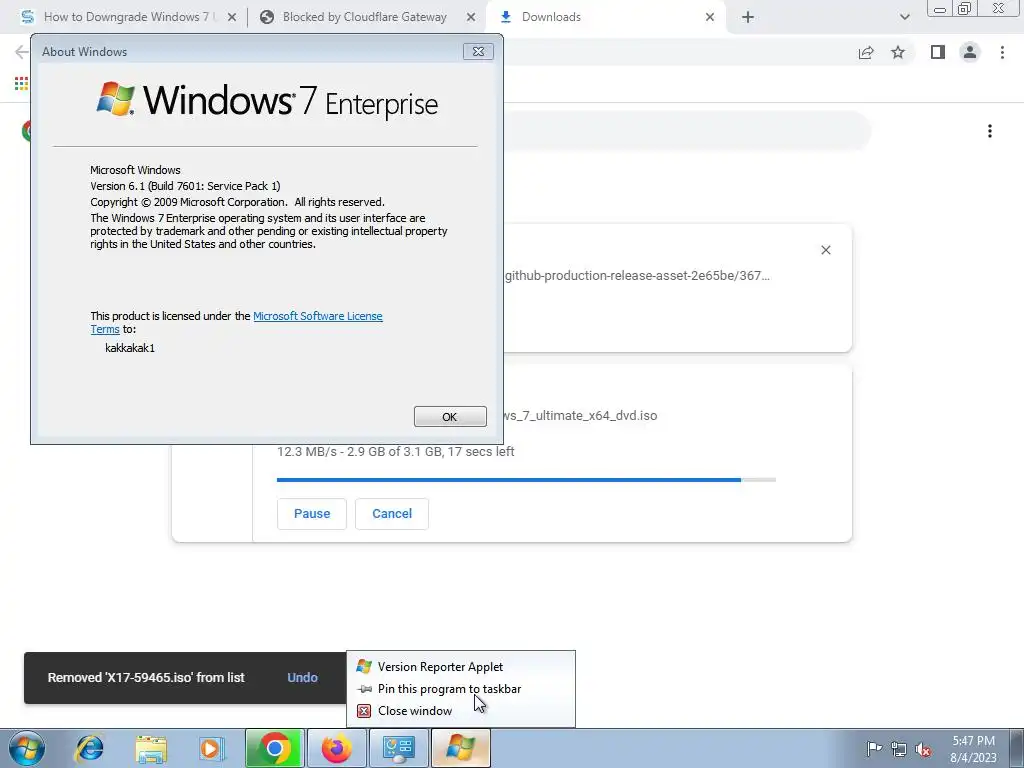
Task: Click the How to Downgrade tab favicon
Action: pyautogui.click(x=27, y=18)
